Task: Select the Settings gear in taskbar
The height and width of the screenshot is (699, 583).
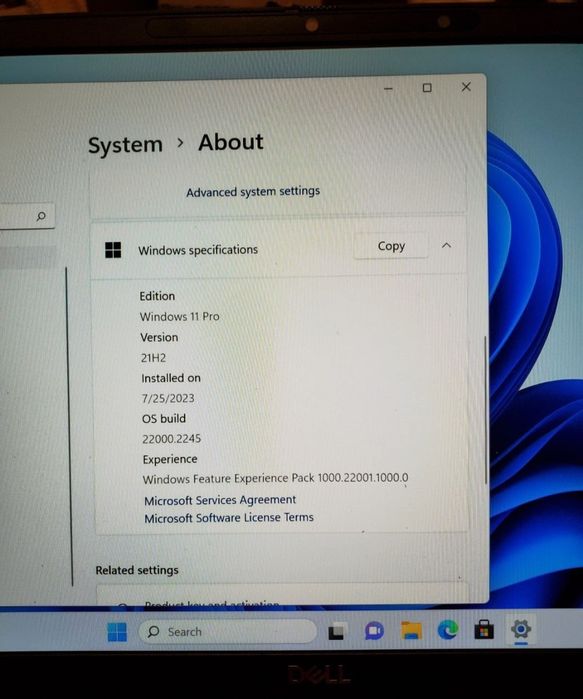Action: [x=521, y=629]
